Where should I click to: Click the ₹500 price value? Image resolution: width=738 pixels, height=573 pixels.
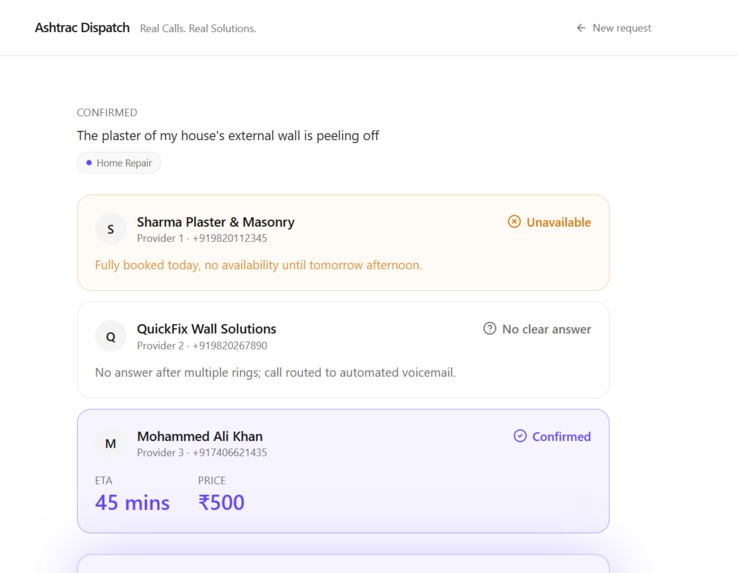pyautogui.click(x=221, y=502)
